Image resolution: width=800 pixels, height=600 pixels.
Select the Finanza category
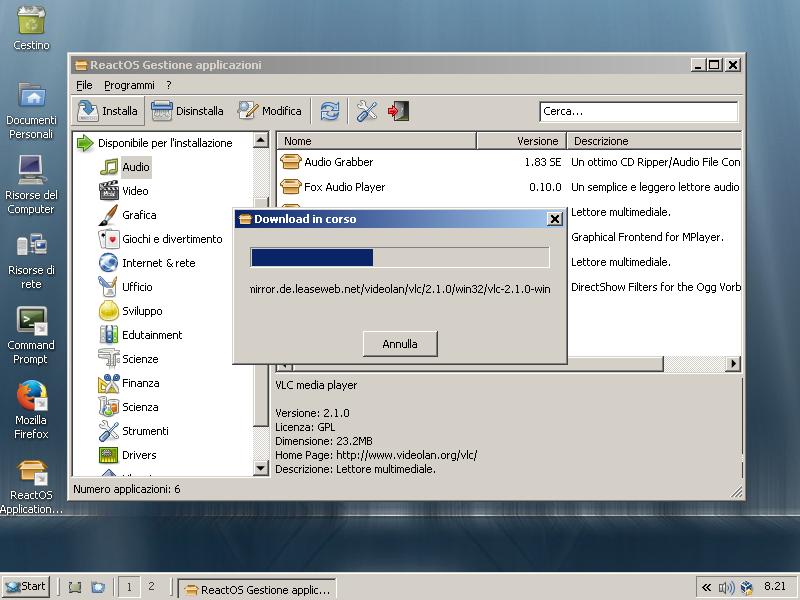click(129, 383)
